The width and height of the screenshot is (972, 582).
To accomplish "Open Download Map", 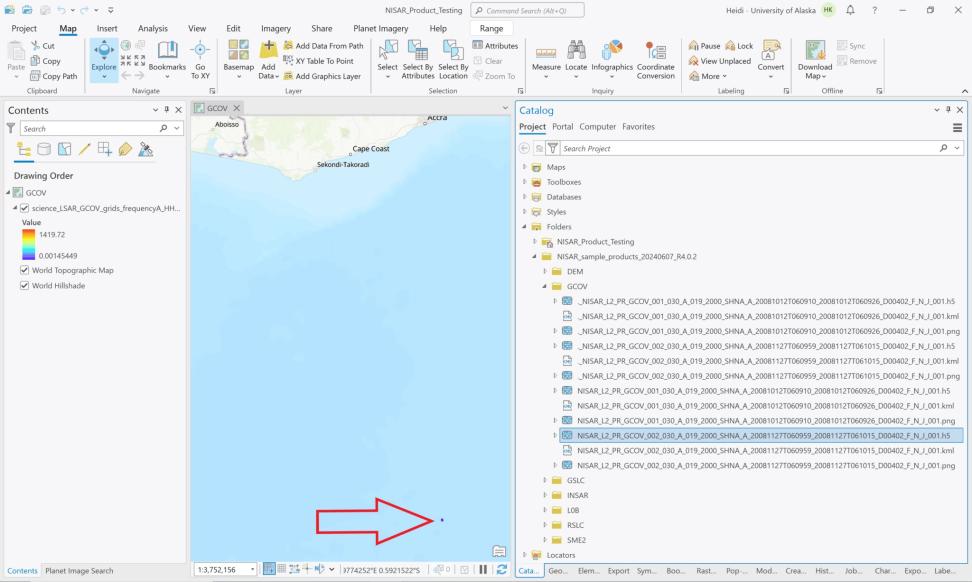I will click(x=815, y=60).
